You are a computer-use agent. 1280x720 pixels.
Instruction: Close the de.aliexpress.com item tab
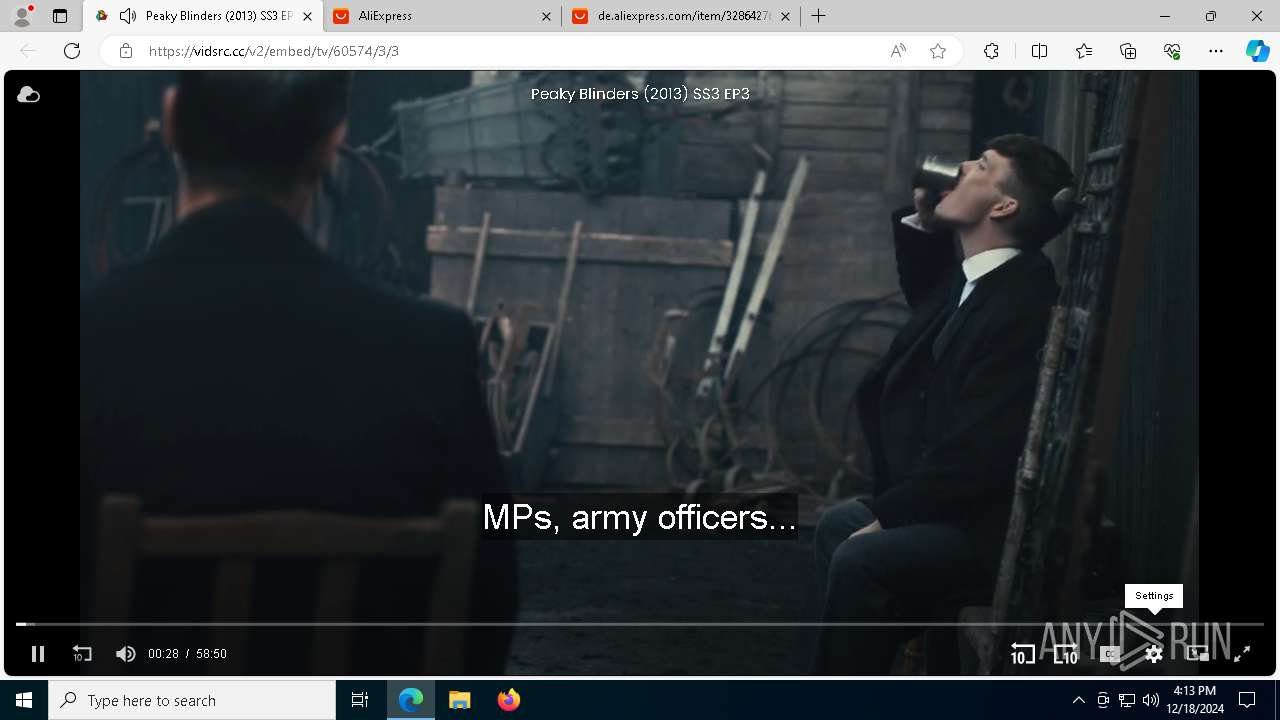[x=785, y=16]
